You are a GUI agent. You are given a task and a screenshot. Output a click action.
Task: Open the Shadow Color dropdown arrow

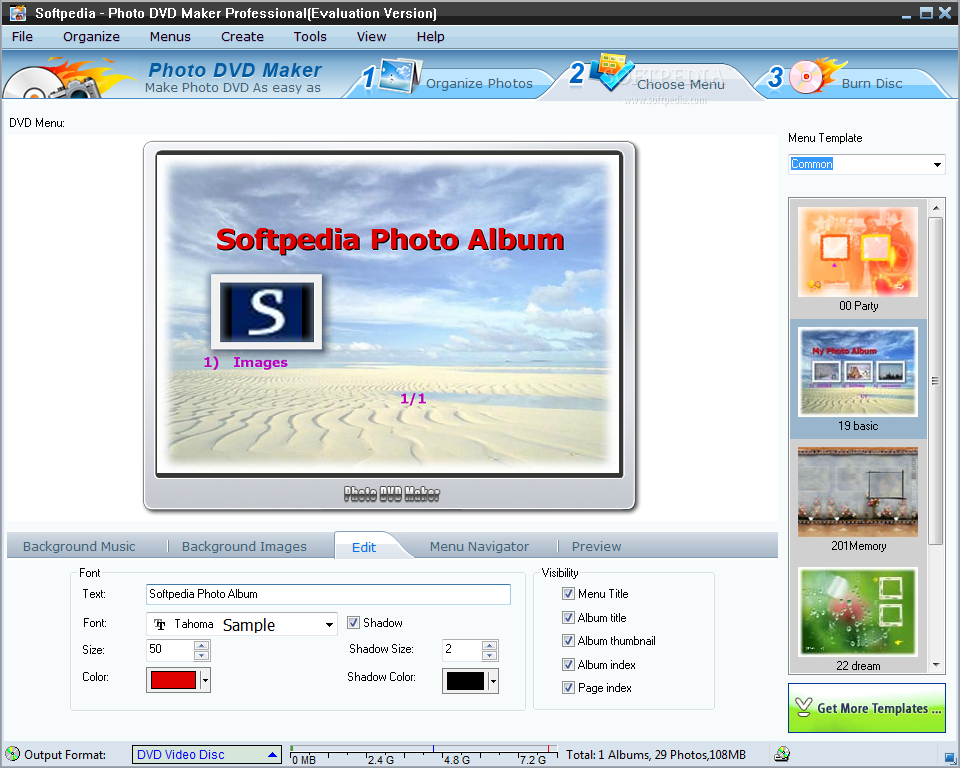coord(493,680)
